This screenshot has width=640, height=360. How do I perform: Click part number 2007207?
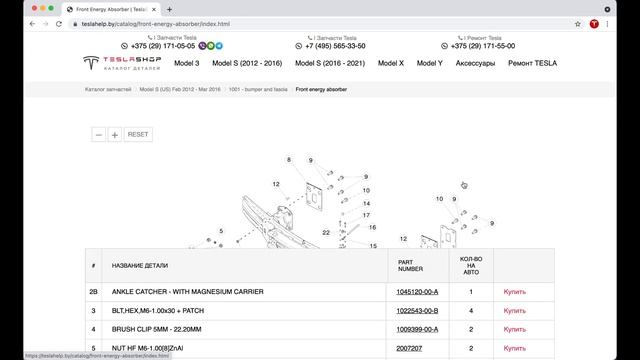[x=409, y=348]
